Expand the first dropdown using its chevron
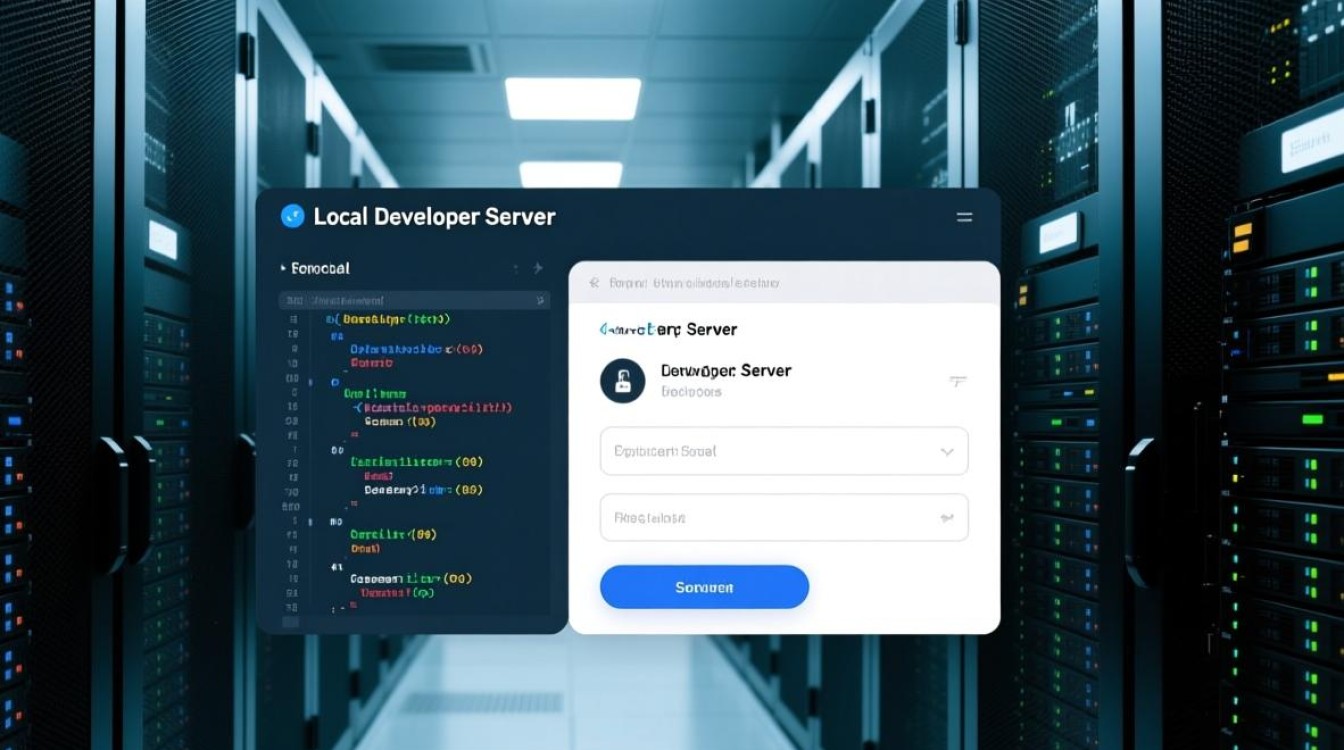Viewport: 1344px width, 750px height. pos(946,452)
